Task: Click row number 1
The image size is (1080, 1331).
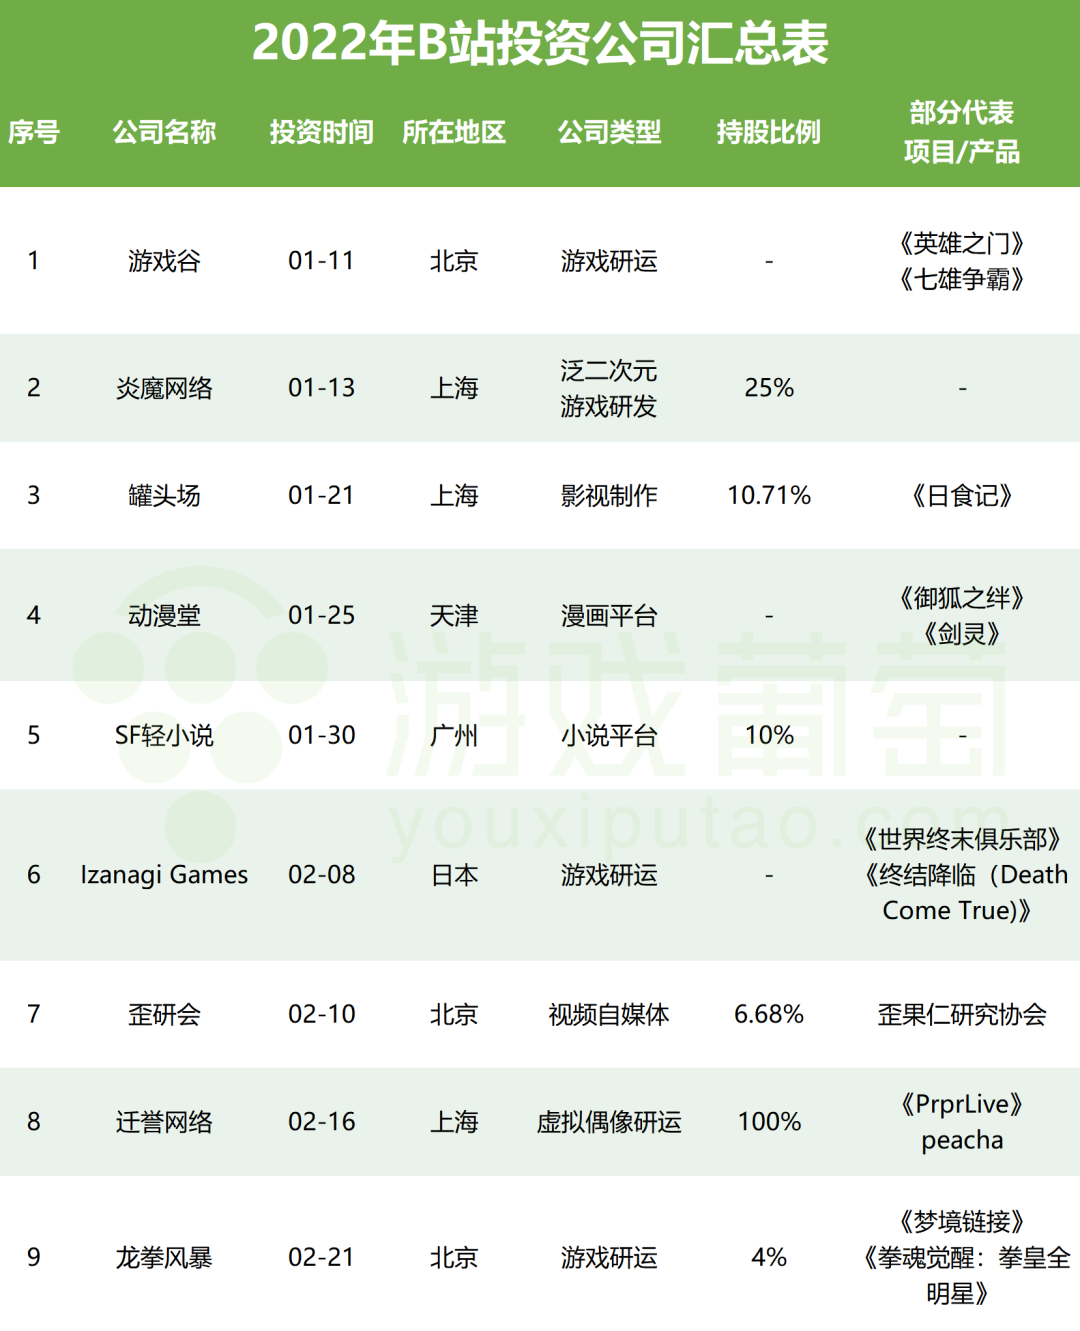Action: pos(34,261)
